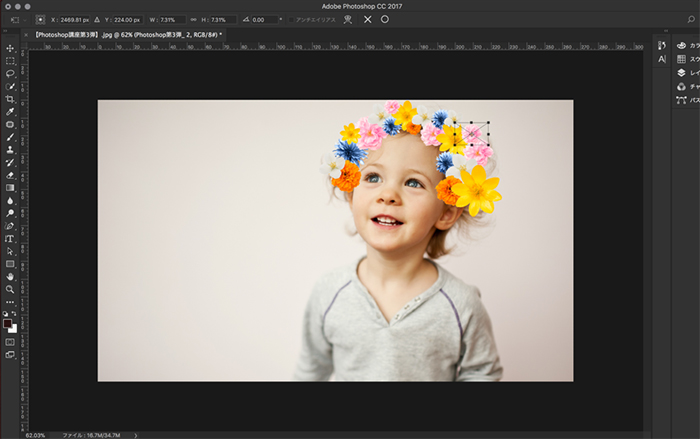
Task: Click the W width percentage field
Action: [x=173, y=20]
